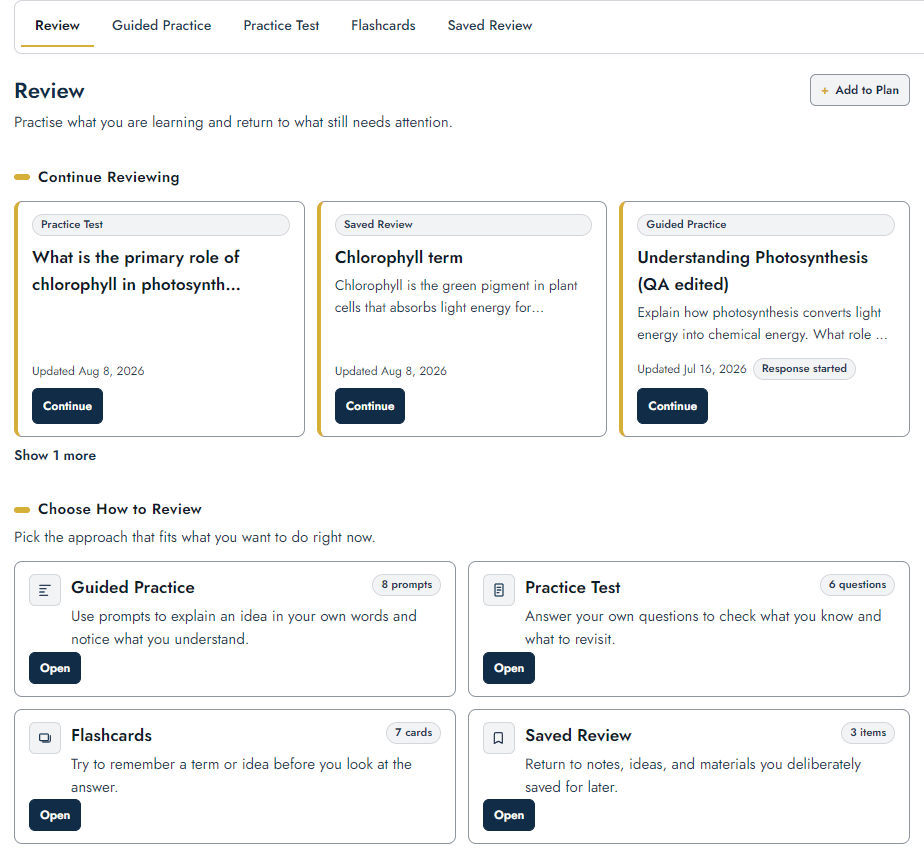Expand list with Show 1 more
Viewport: 924px width, 857px height.
tap(55, 456)
